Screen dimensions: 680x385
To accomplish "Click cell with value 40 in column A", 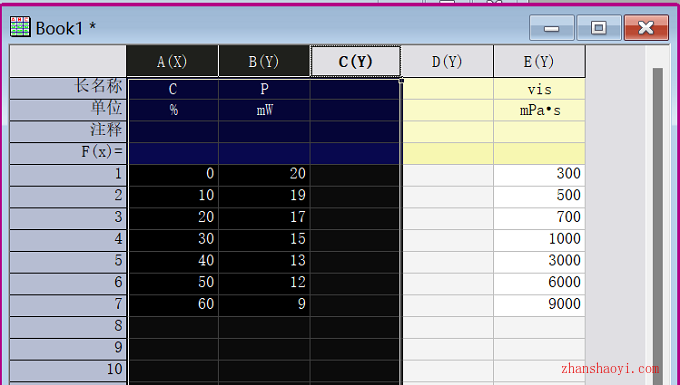I will (173, 262).
